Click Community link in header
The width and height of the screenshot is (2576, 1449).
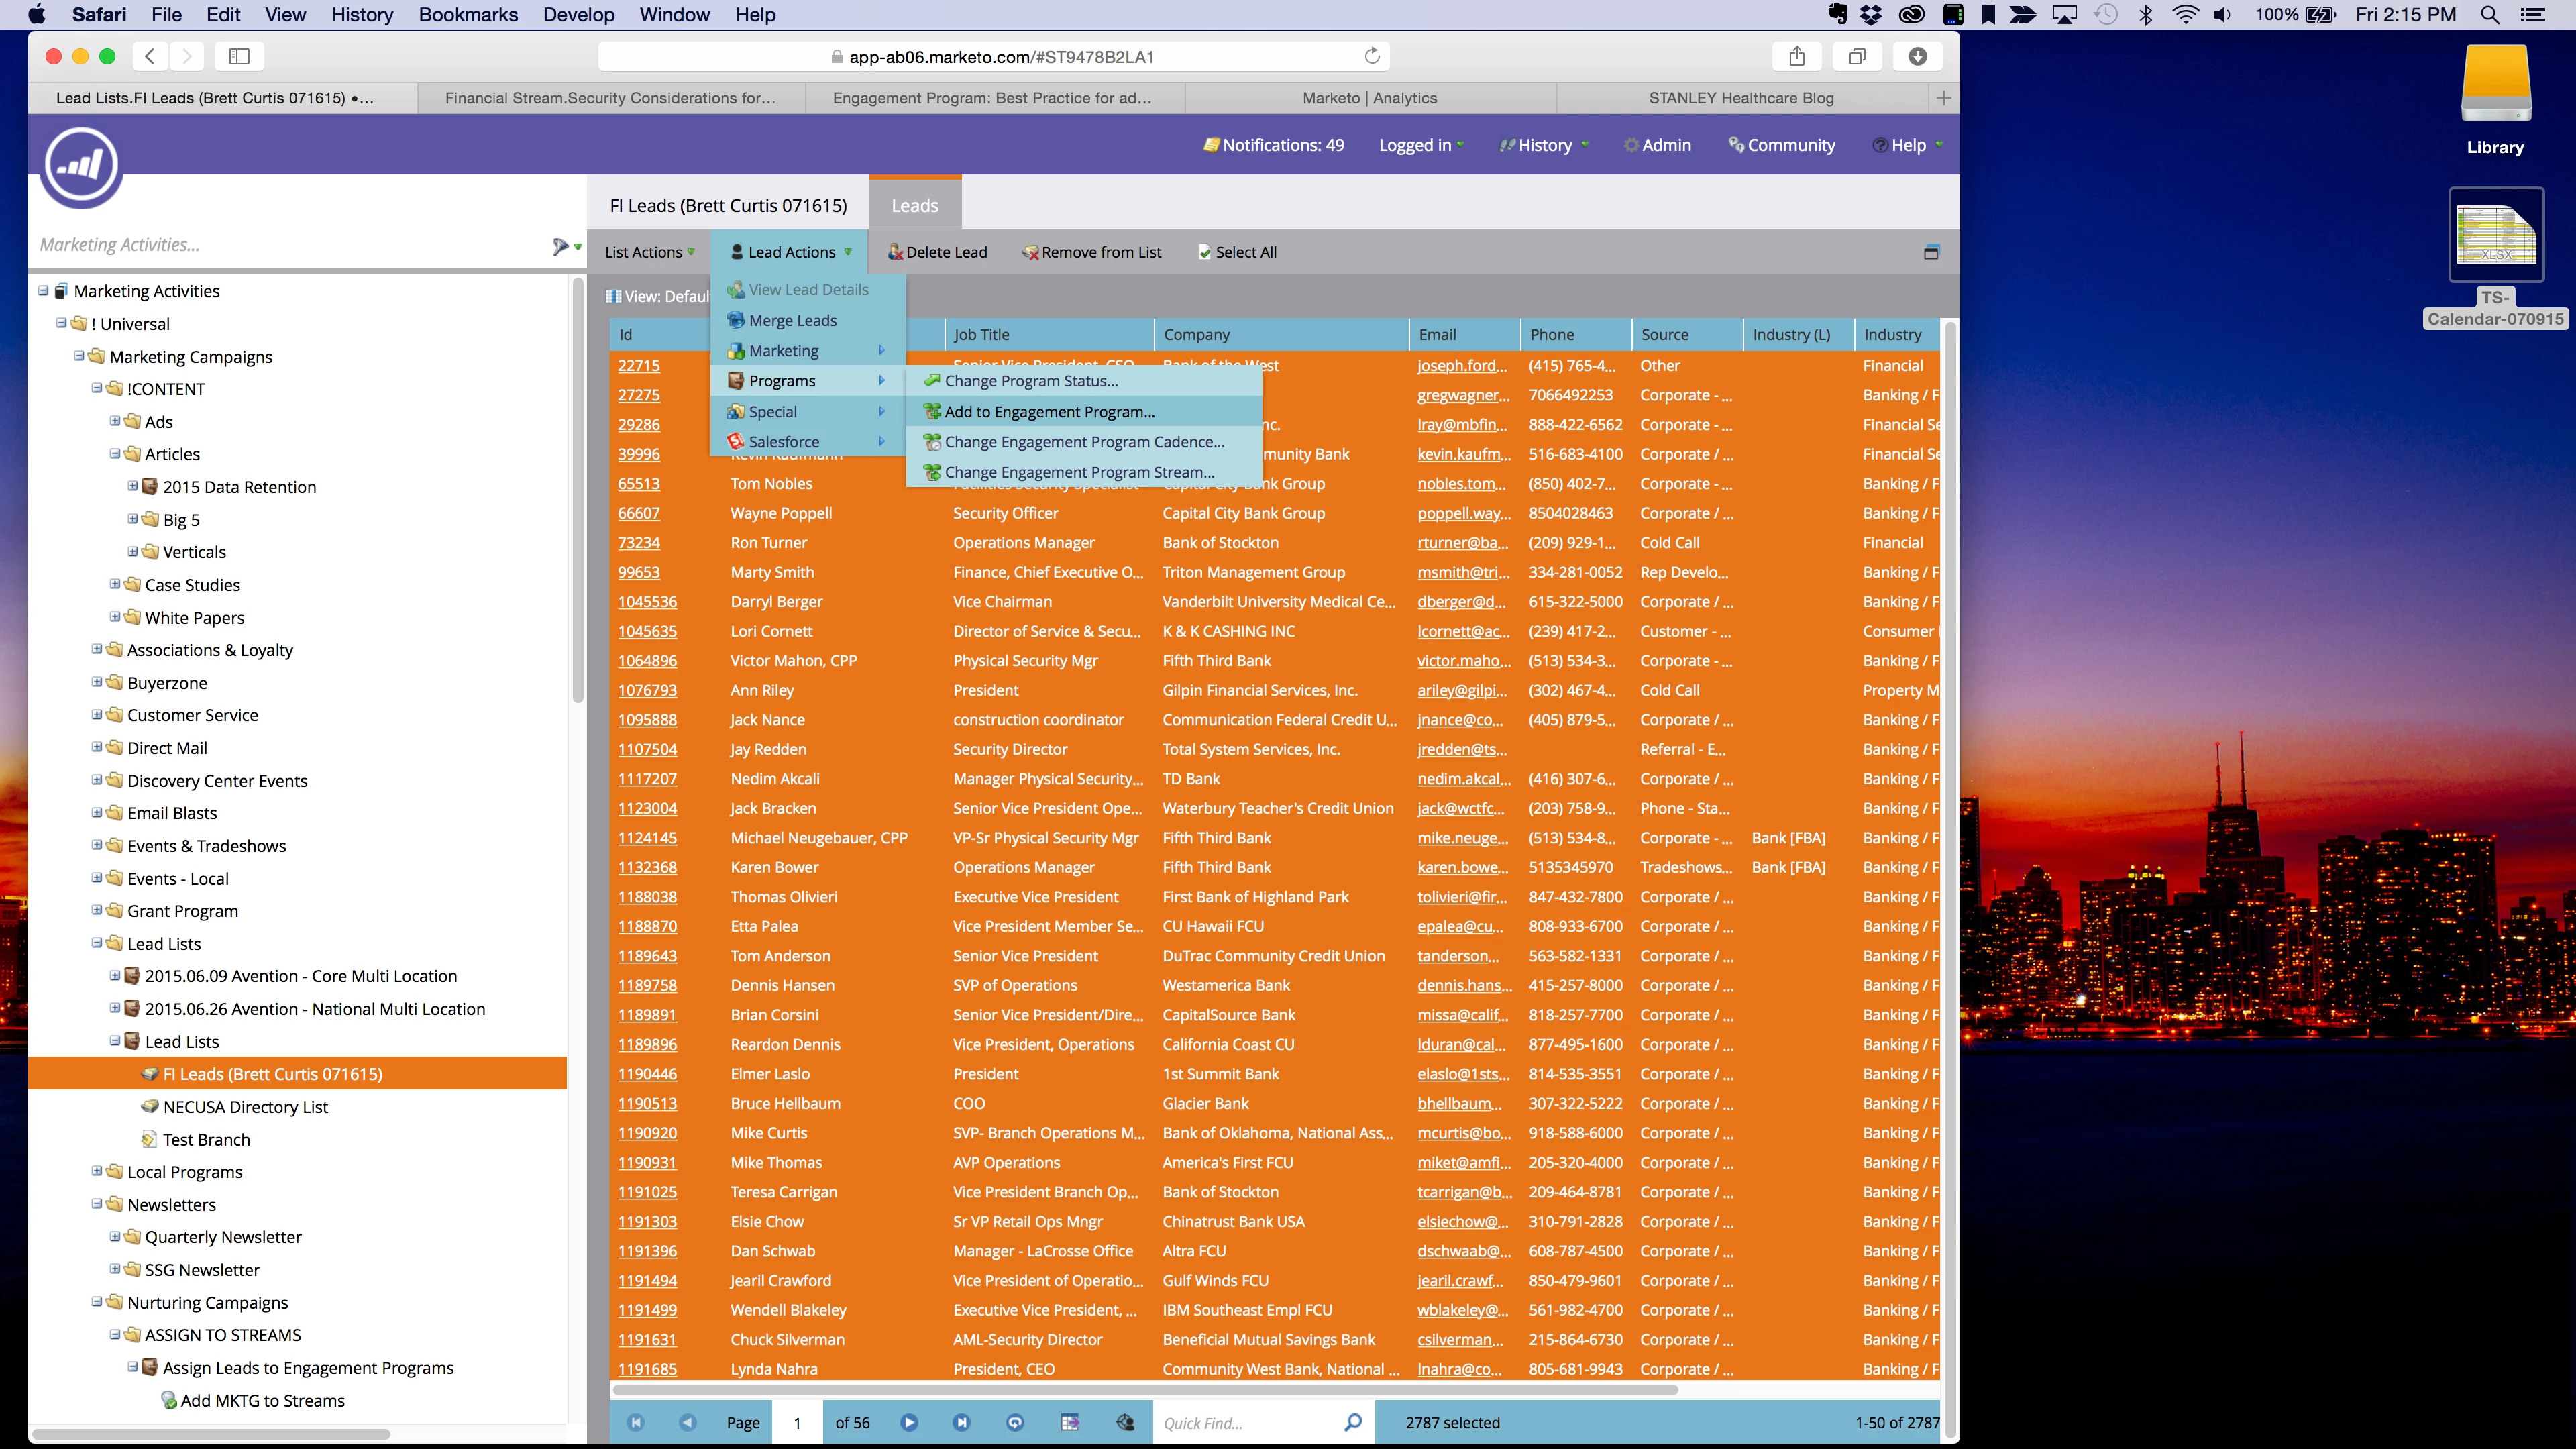click(1790, 145)
